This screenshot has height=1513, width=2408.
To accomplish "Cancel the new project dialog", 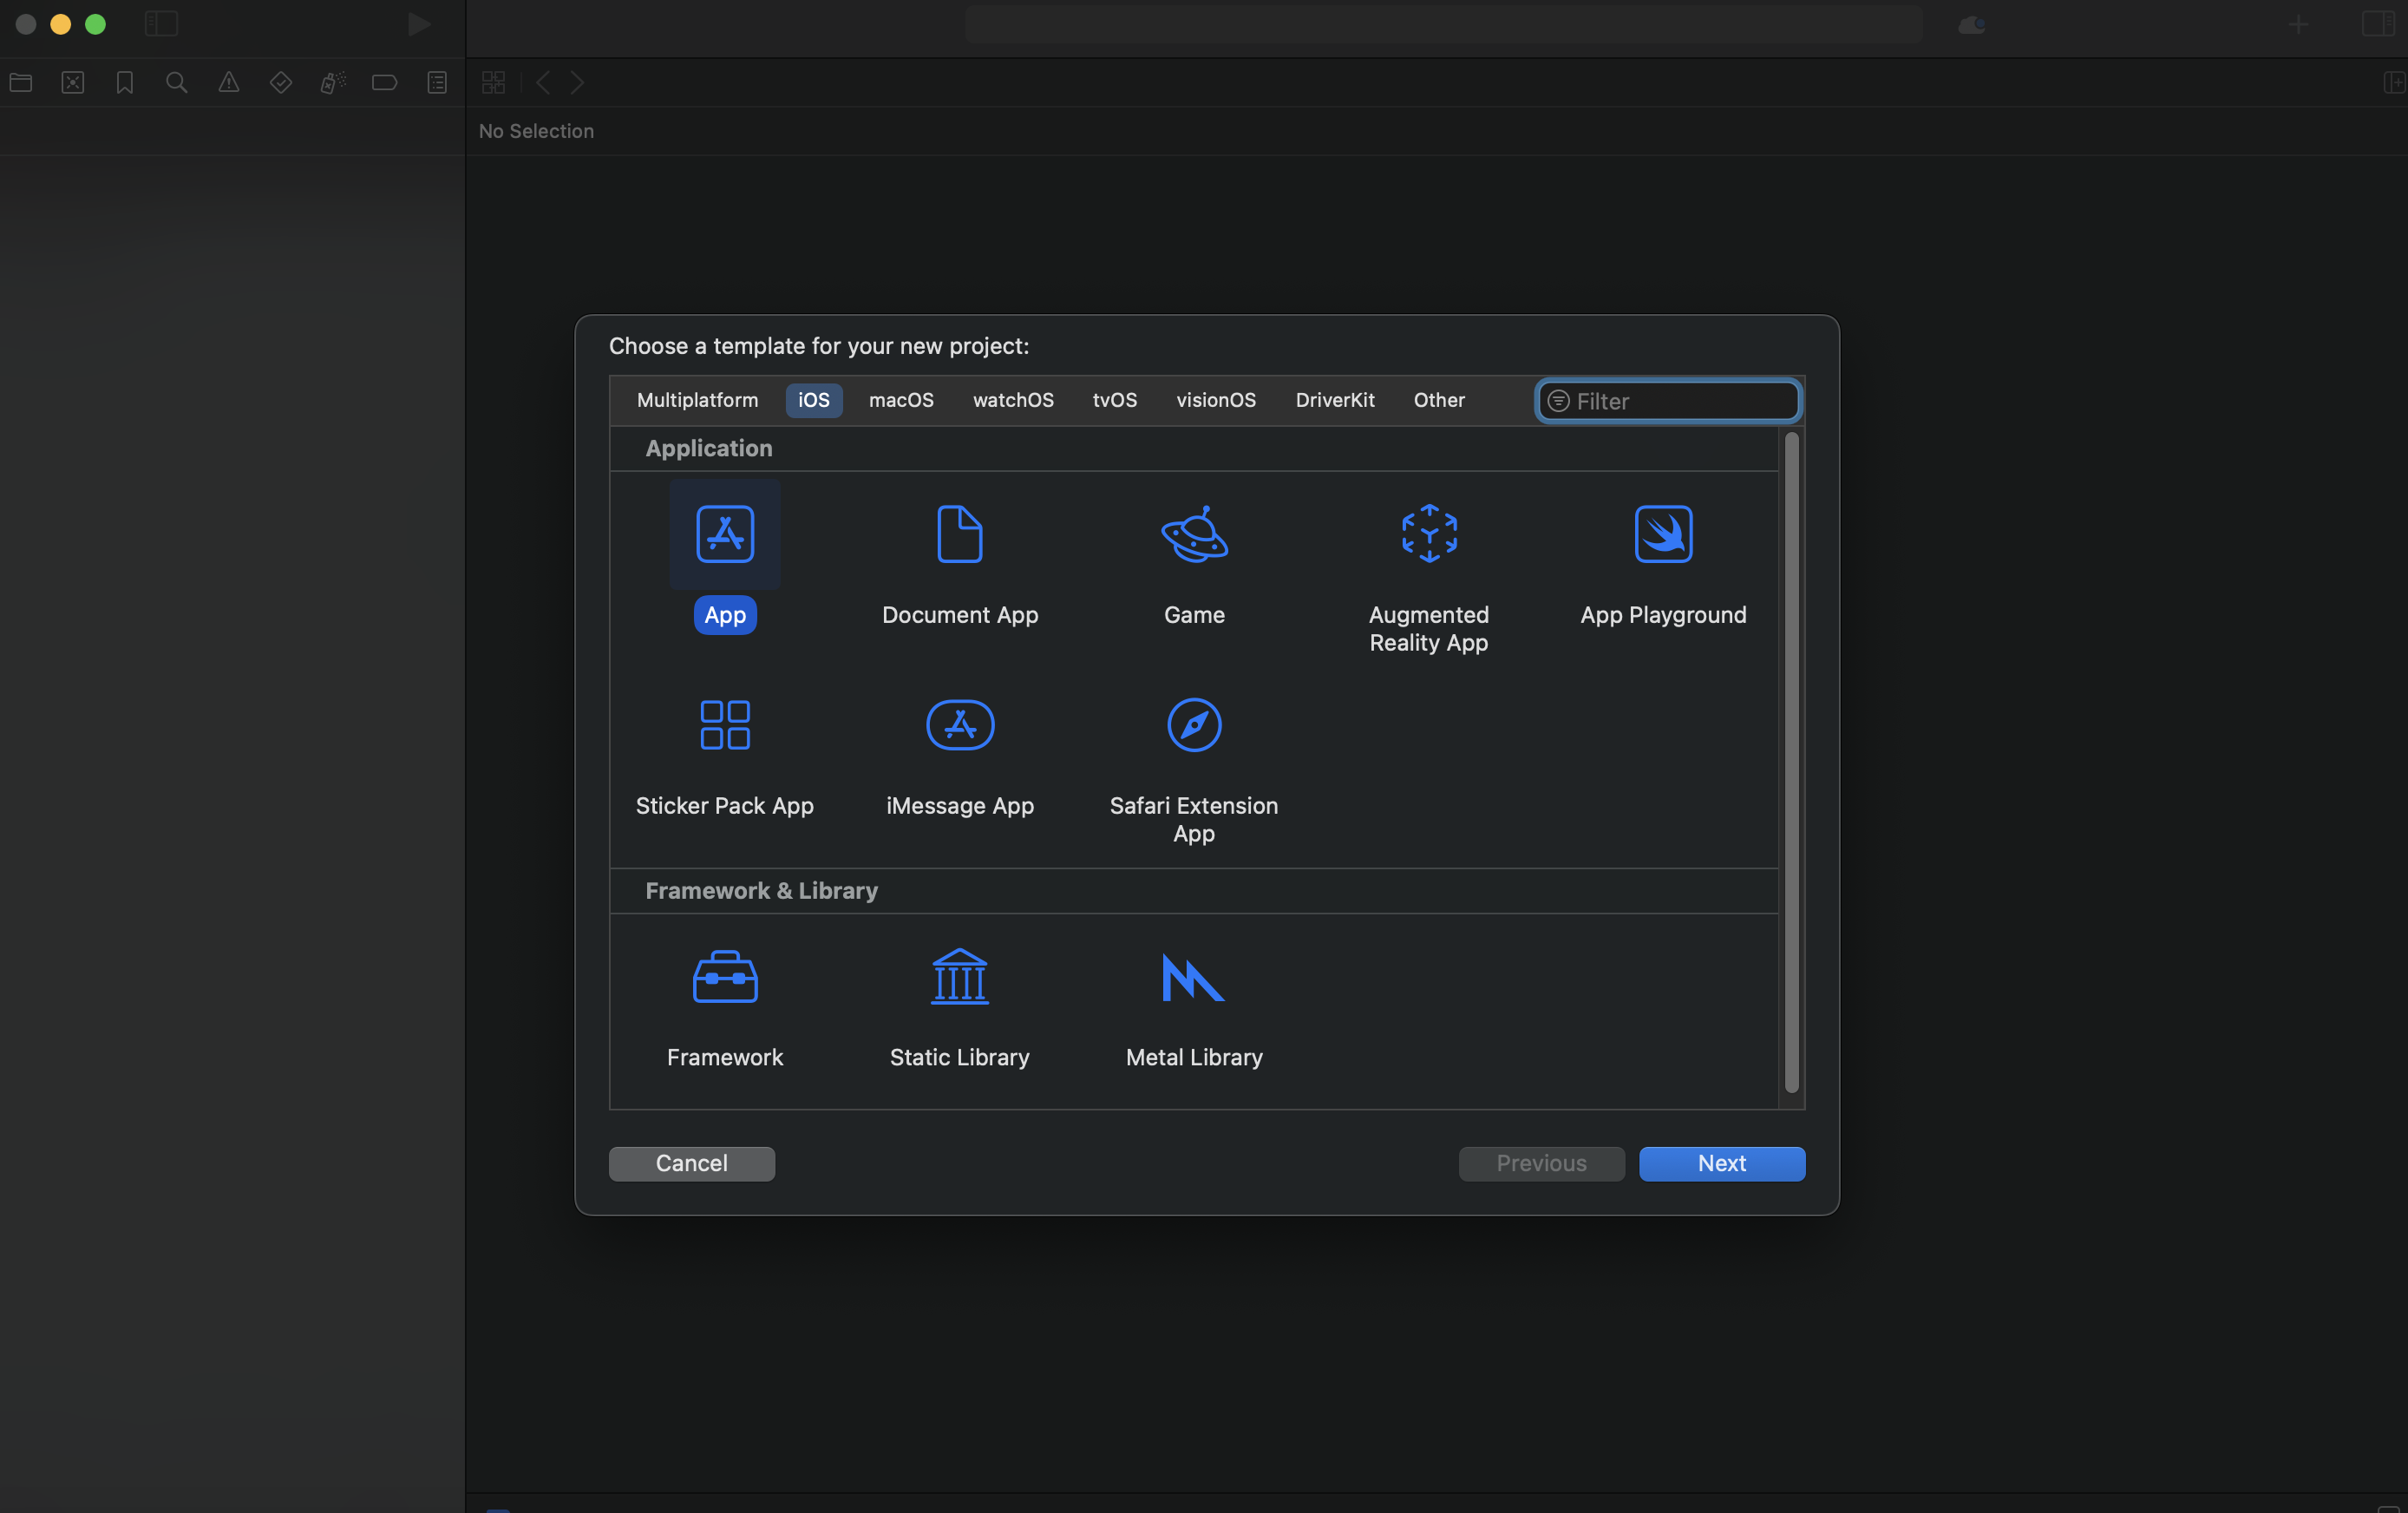I will [x=691, y=1163].
